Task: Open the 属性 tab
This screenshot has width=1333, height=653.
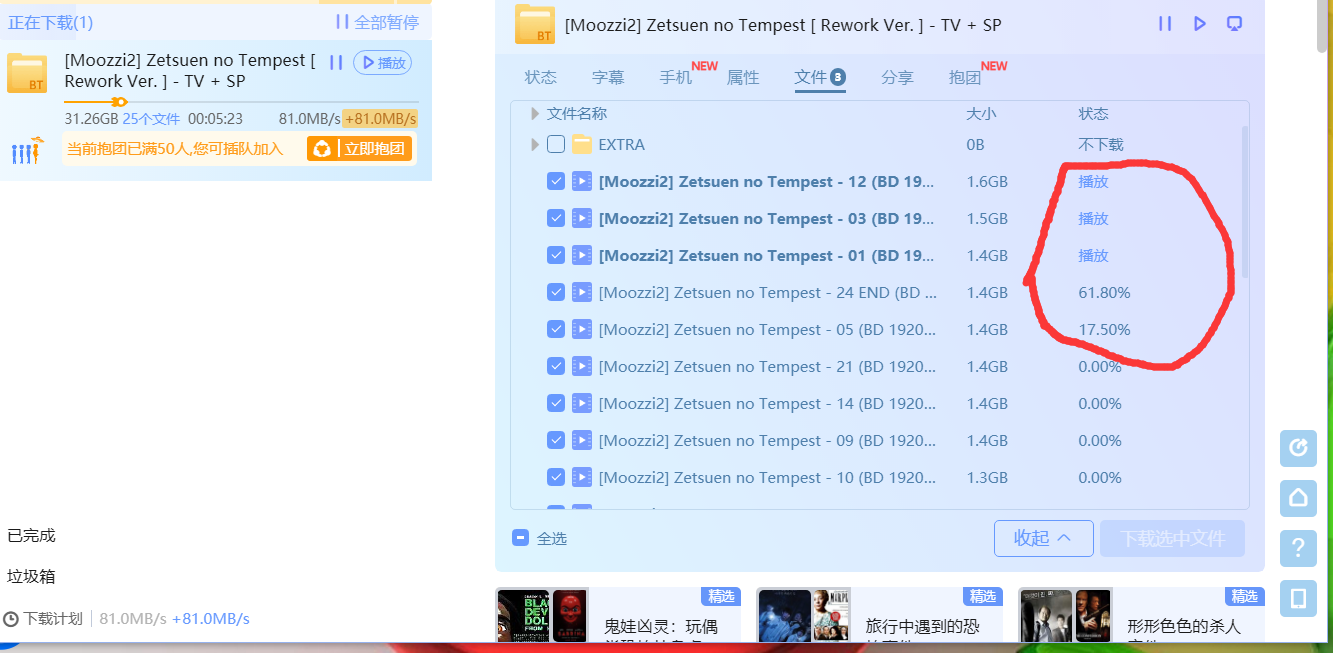Action: click(x=743, y=77)
